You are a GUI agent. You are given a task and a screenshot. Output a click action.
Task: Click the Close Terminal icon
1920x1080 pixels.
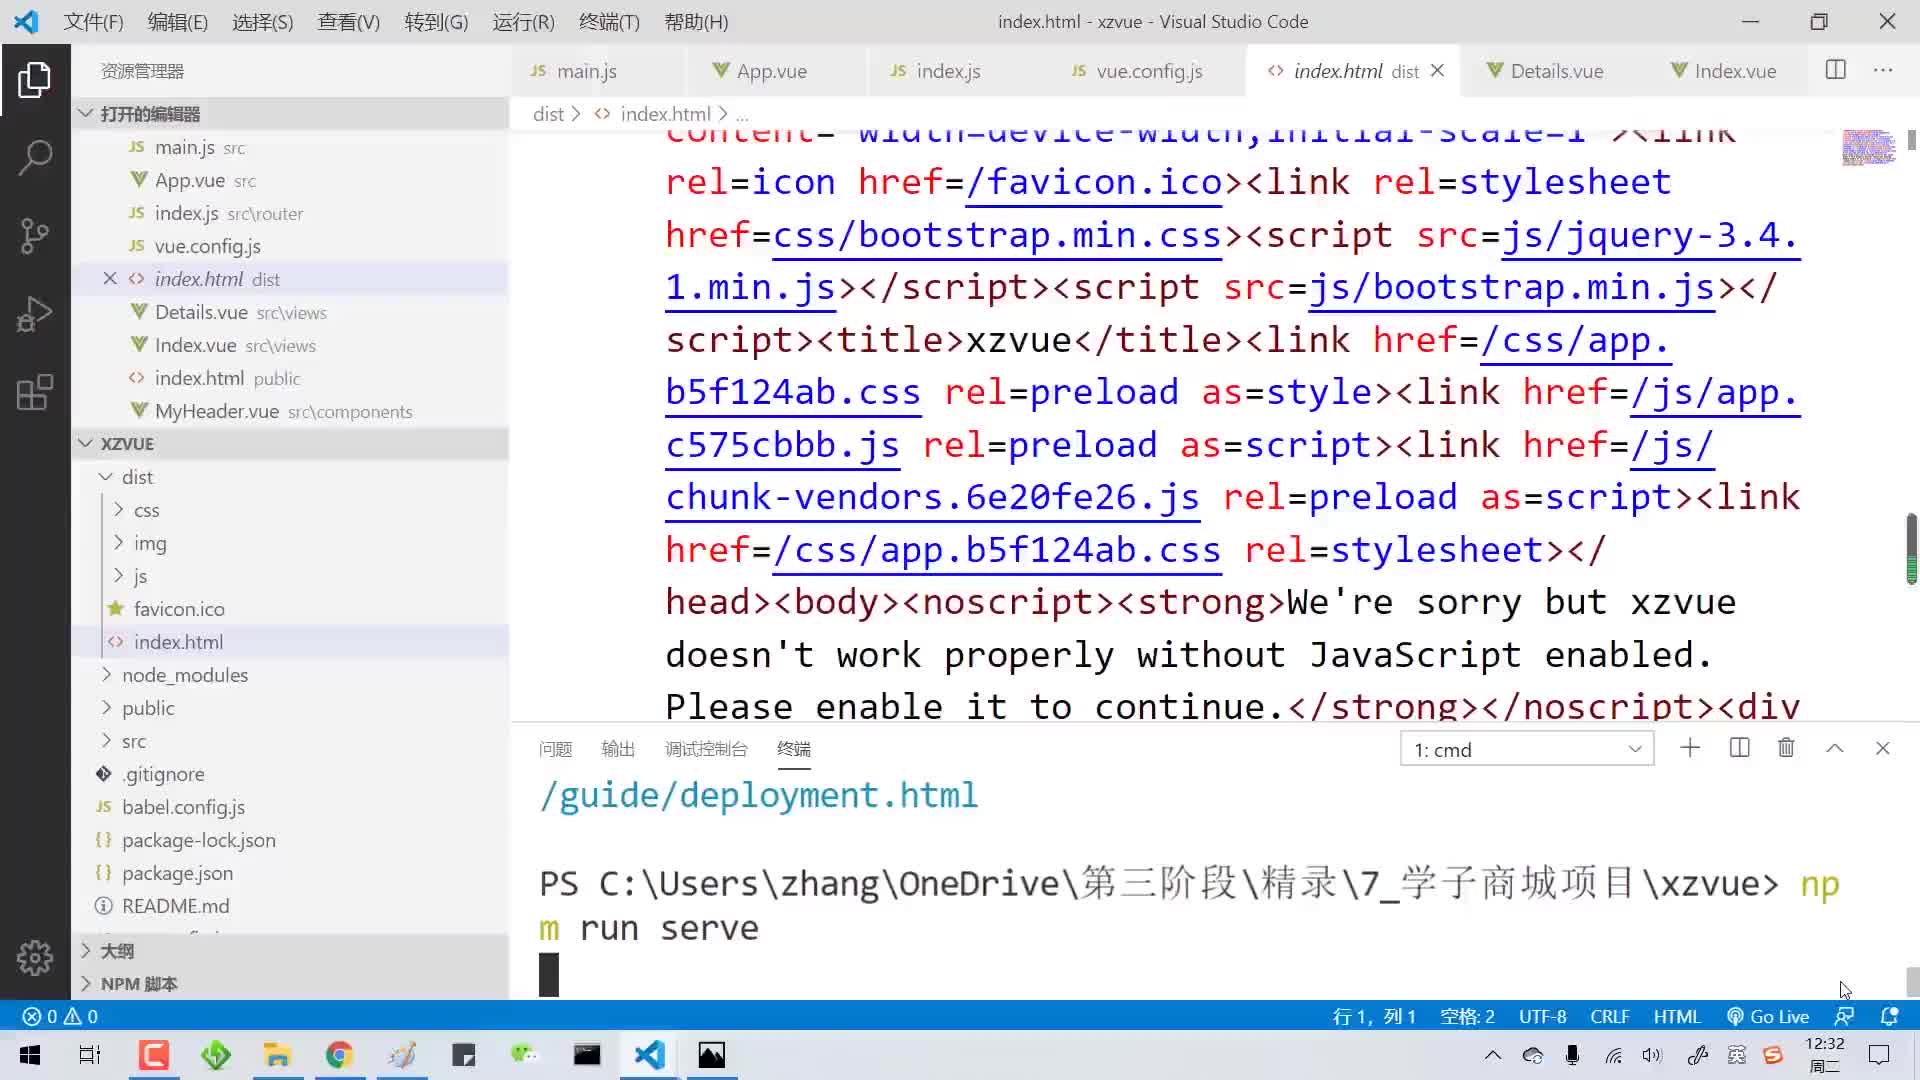point(1882,748)
